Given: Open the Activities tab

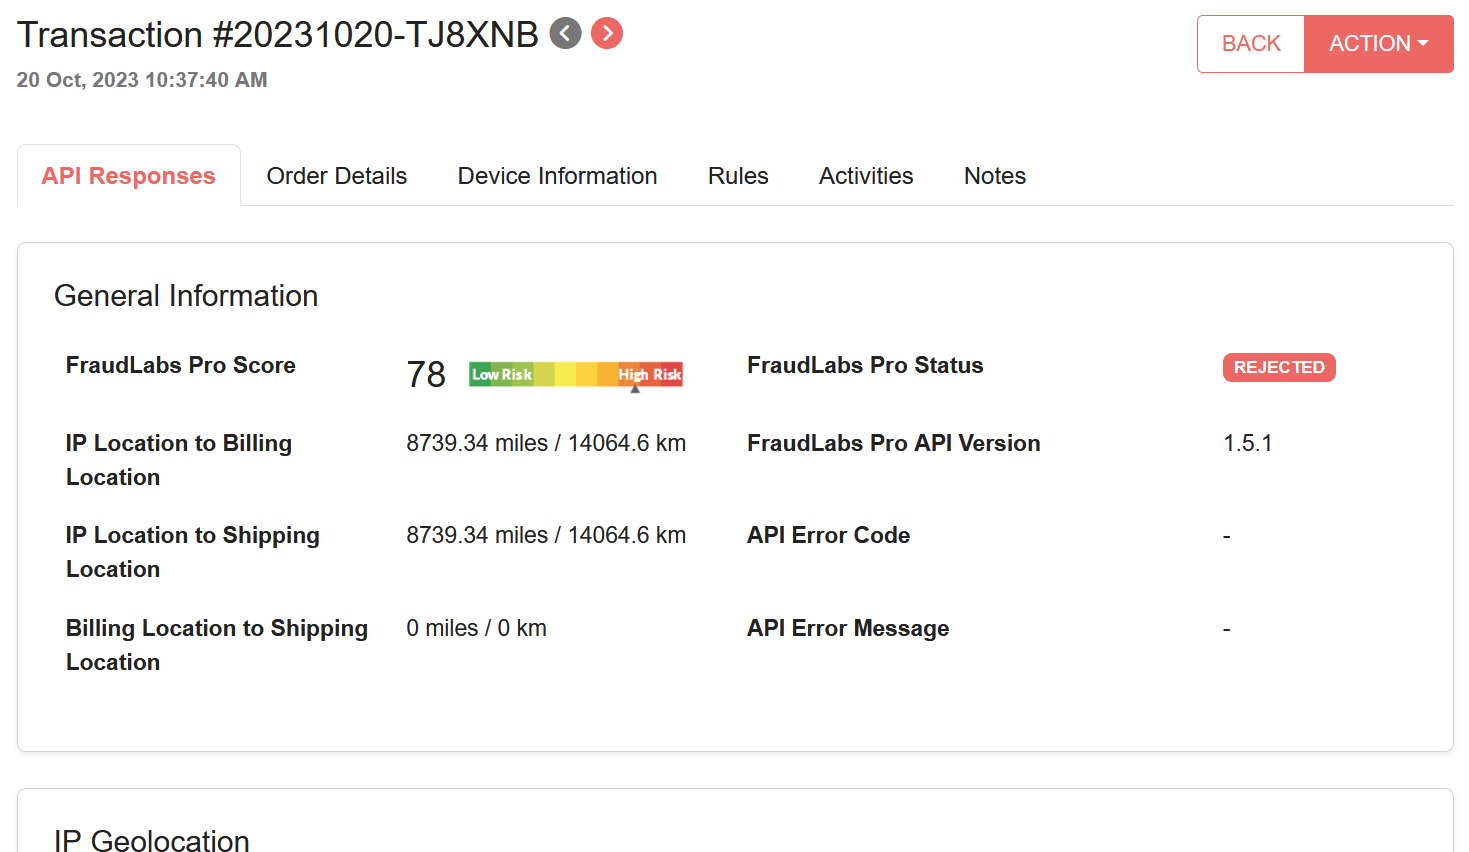Looking at the screenshot, I should (866, 176).
